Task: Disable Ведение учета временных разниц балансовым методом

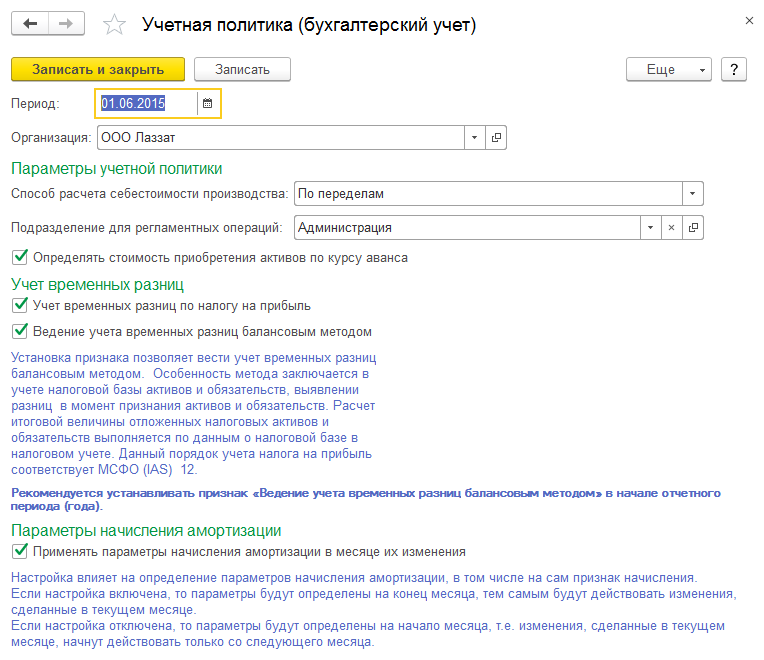Action: 19,331
